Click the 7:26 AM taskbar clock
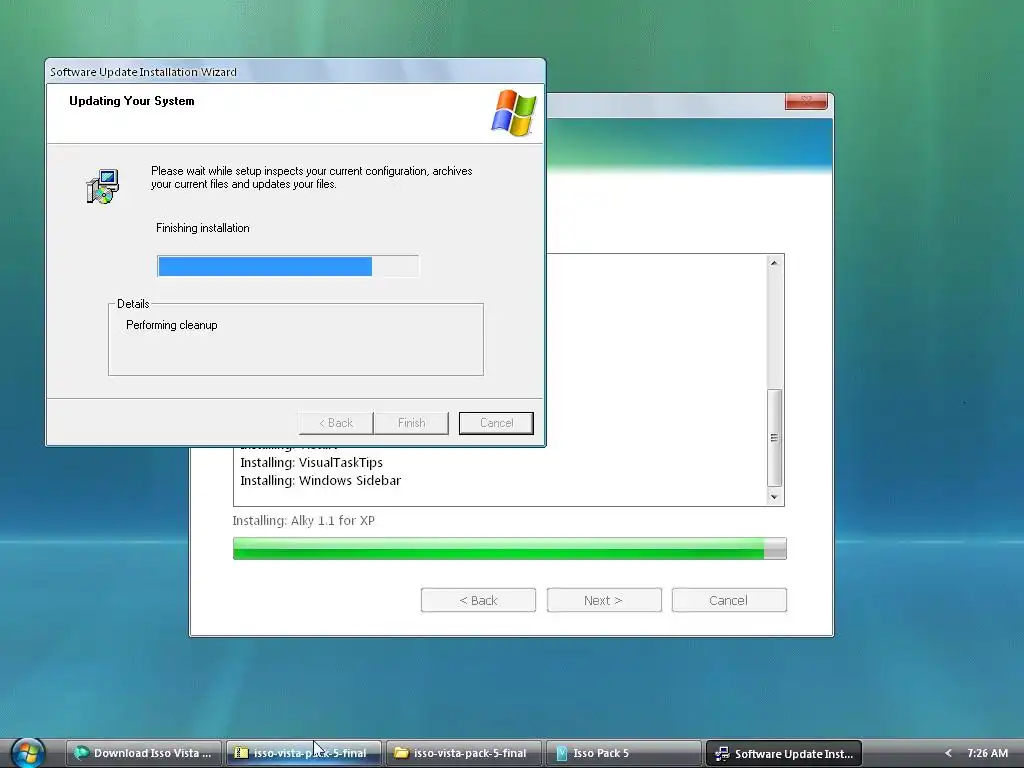1024x768 pixels. (987, 753)
